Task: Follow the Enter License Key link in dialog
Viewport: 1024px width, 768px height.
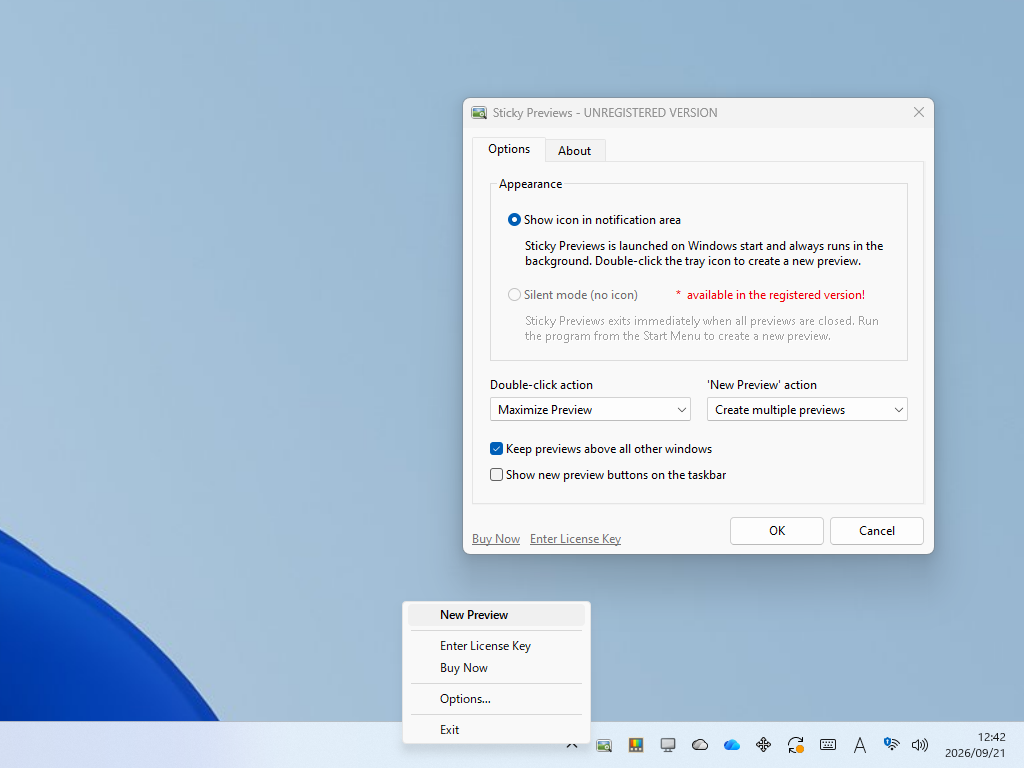Action: 575,539
